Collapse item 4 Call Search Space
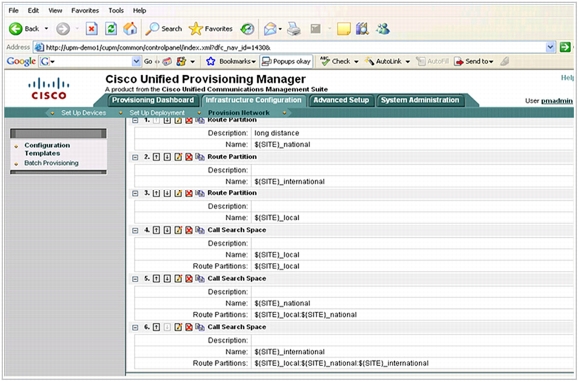This screenshot has height=382, width=579. tap(135, 231)
